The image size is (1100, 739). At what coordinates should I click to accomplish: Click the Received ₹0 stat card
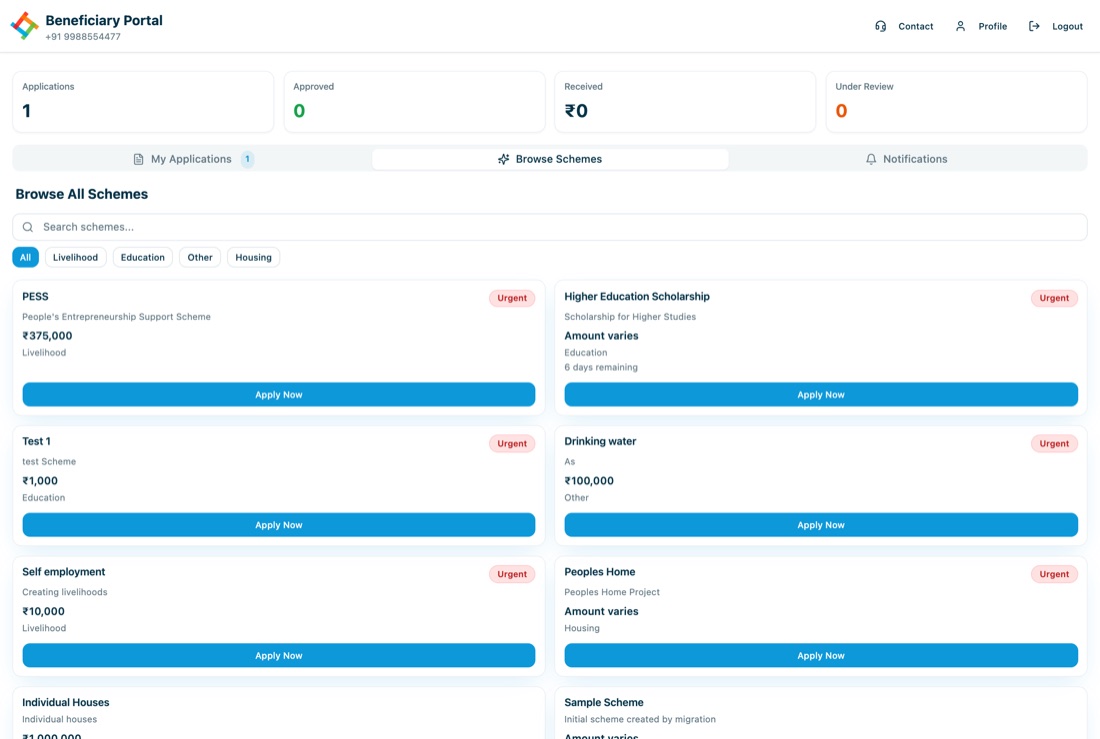click(x=685, y=102)
